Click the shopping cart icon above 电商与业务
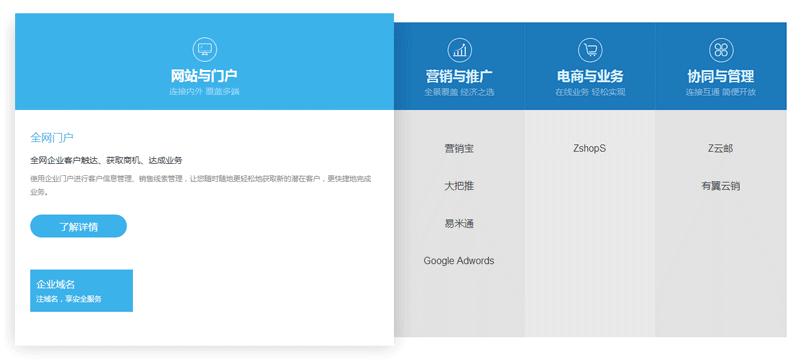This screenshot has width=800, height=362. (x=590, y=50)
